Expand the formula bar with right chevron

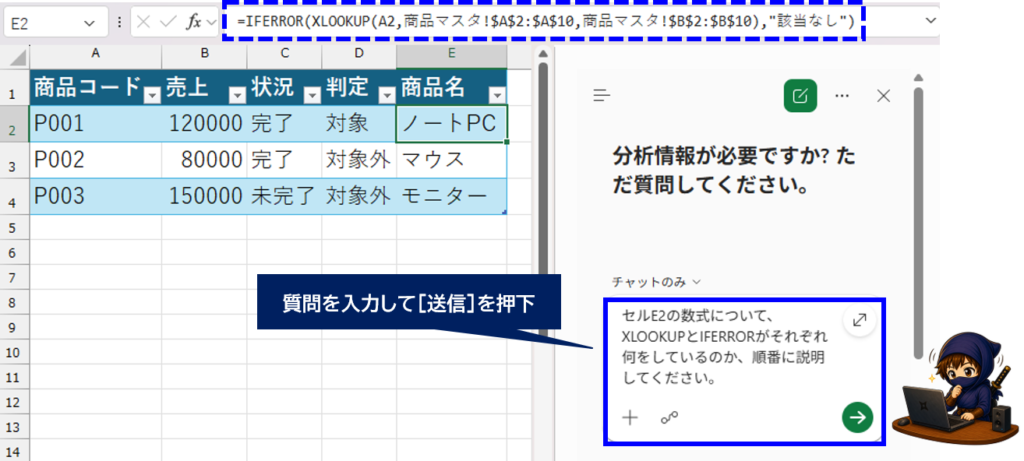(931, 21)
